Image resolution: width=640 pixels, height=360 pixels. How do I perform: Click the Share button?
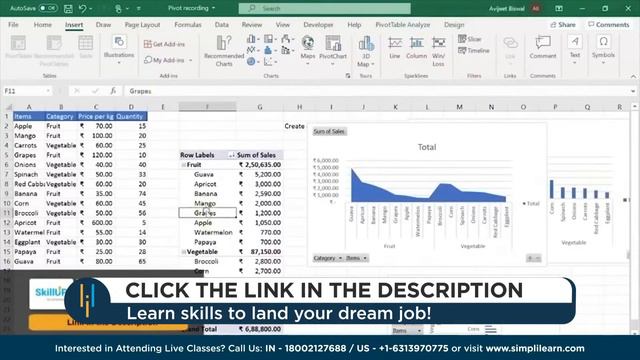pyautogui.click(x=563, y=25)
